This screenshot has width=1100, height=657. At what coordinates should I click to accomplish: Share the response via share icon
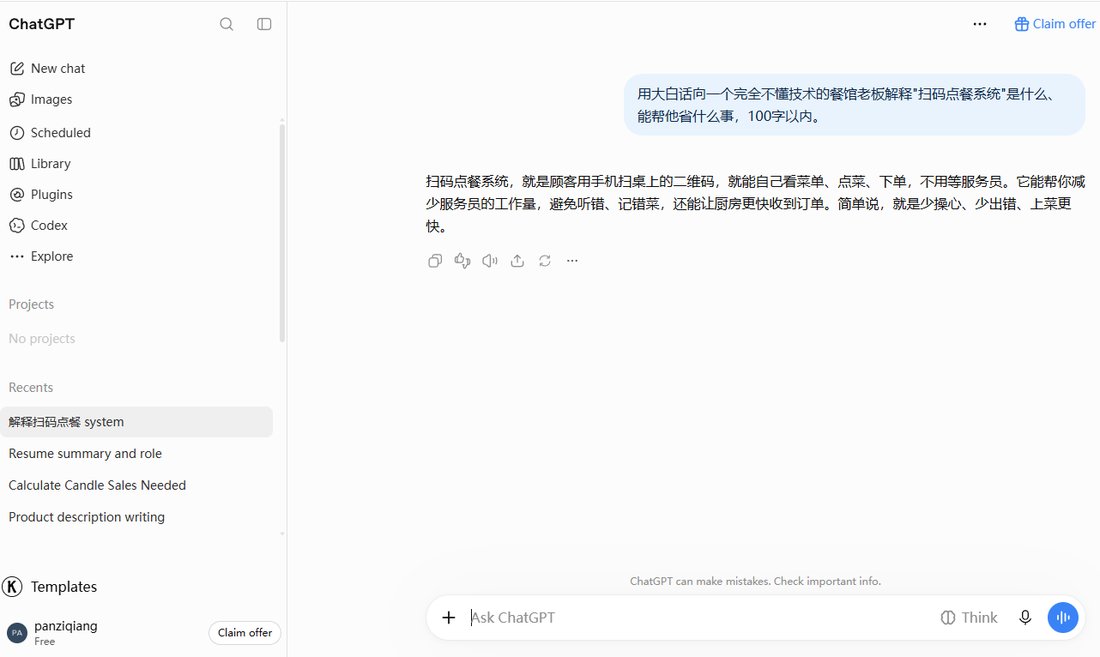point(517,261)
